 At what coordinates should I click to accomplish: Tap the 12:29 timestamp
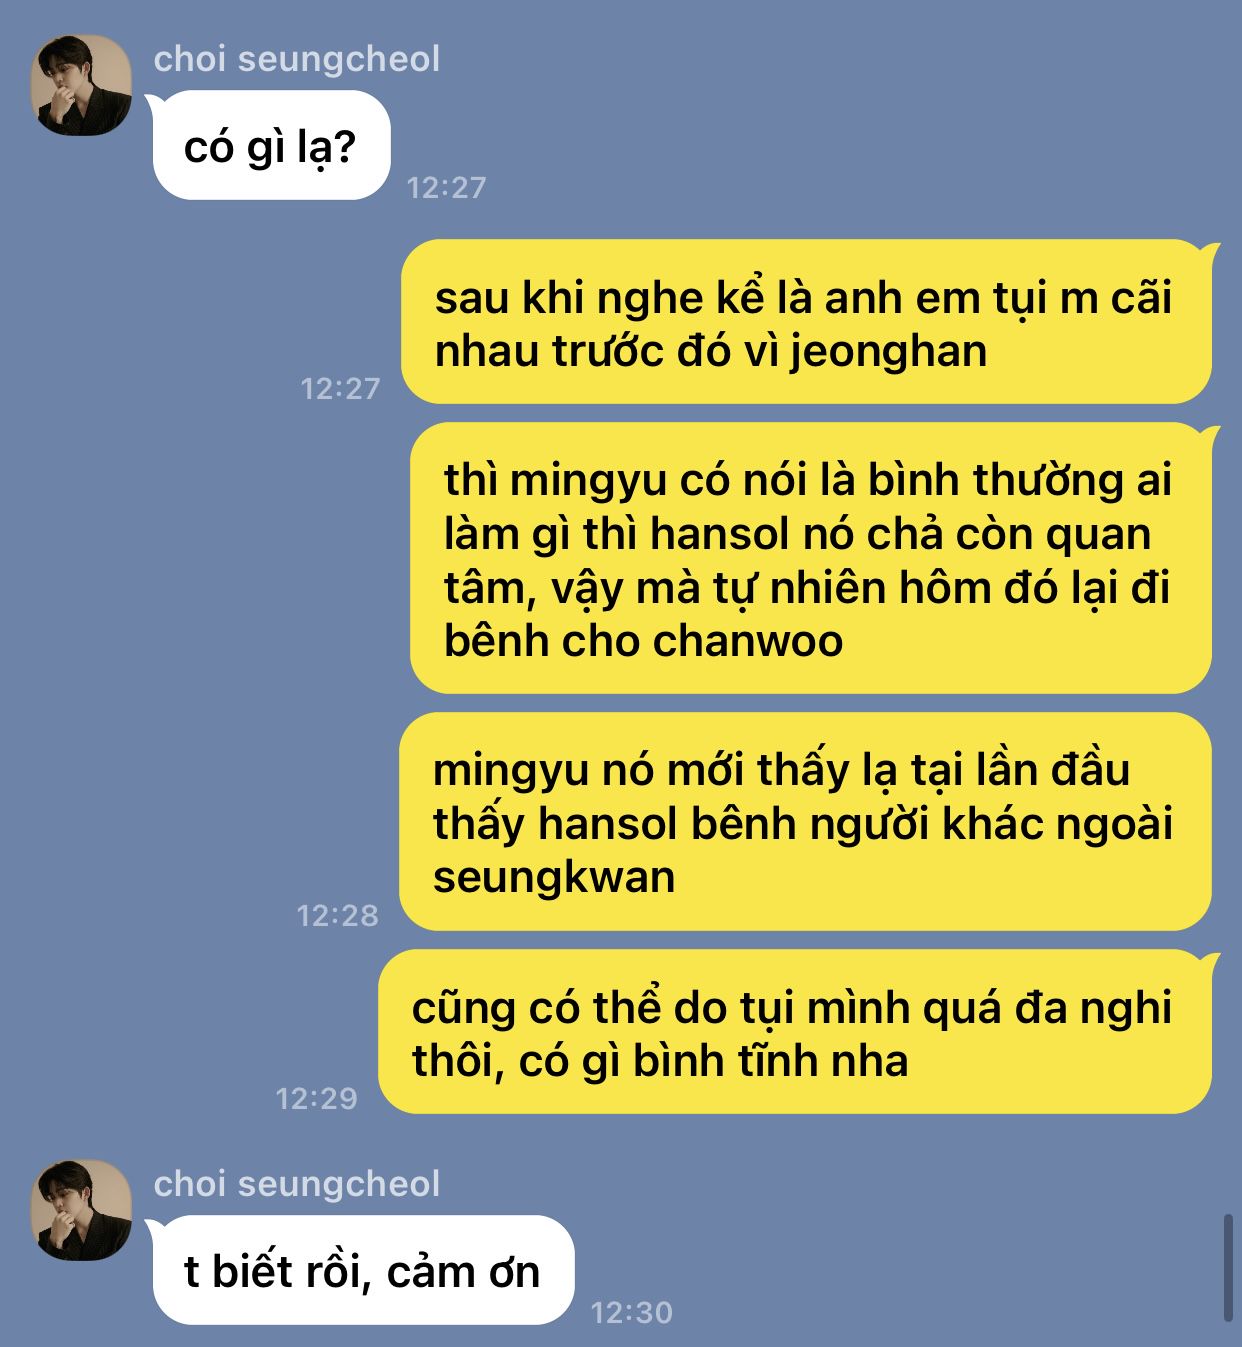[317, 1098]
